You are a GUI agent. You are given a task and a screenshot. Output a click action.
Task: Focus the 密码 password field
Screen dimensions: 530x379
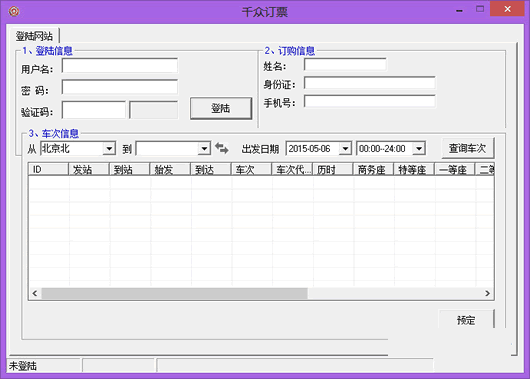pyautogui.click(x=120, y=87)
